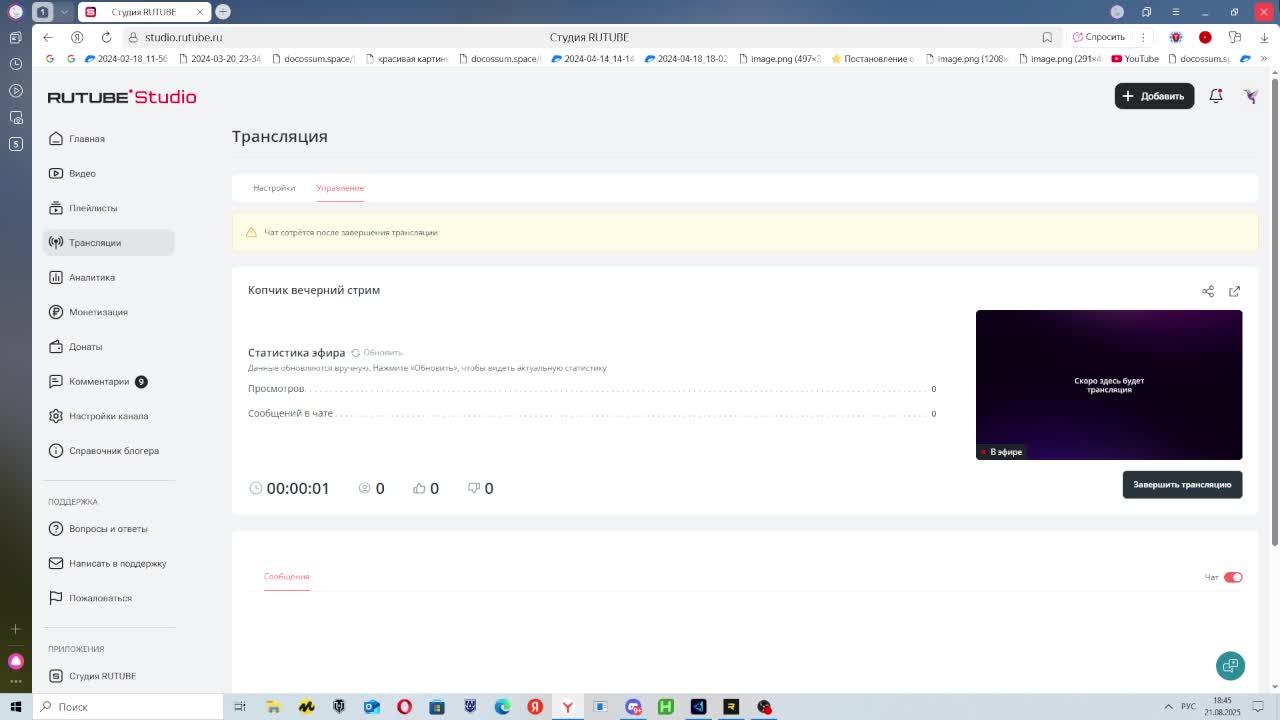
Task: Open the browser hamburger menu
Action: point(1176,12)
